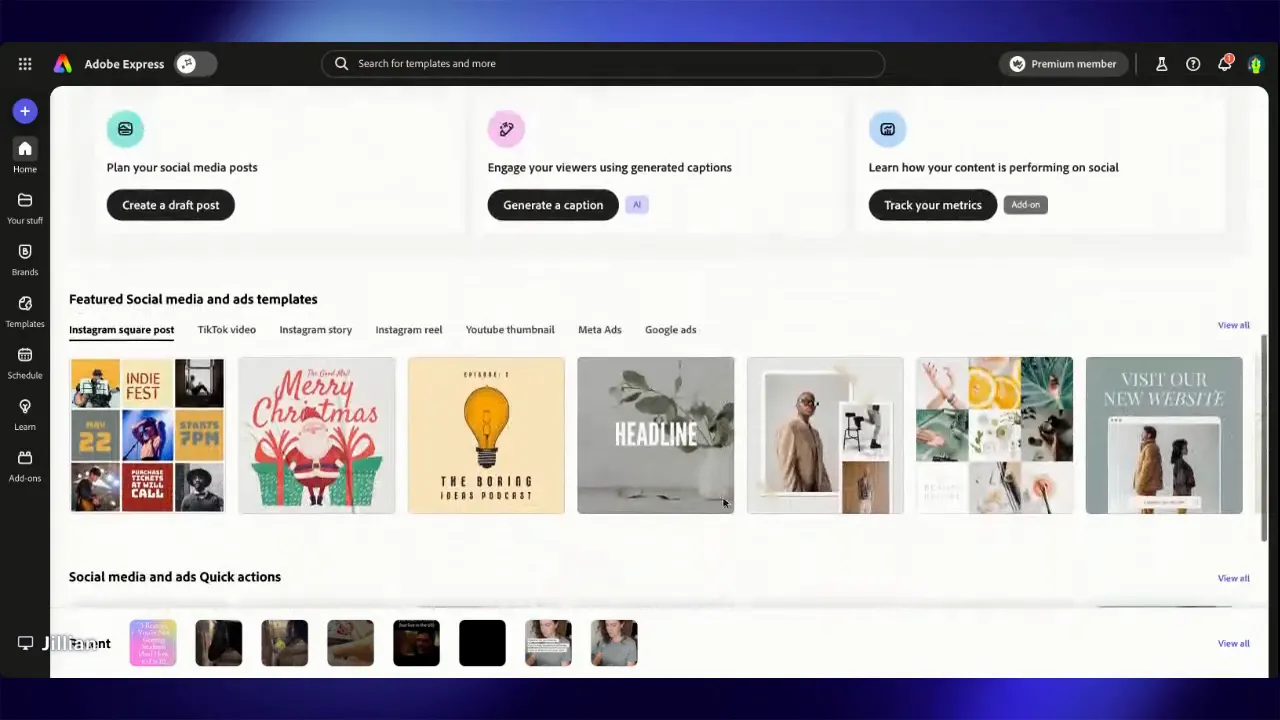The image size is (1280, 720).
Task: Click Track your metrics
Action: 932,205
